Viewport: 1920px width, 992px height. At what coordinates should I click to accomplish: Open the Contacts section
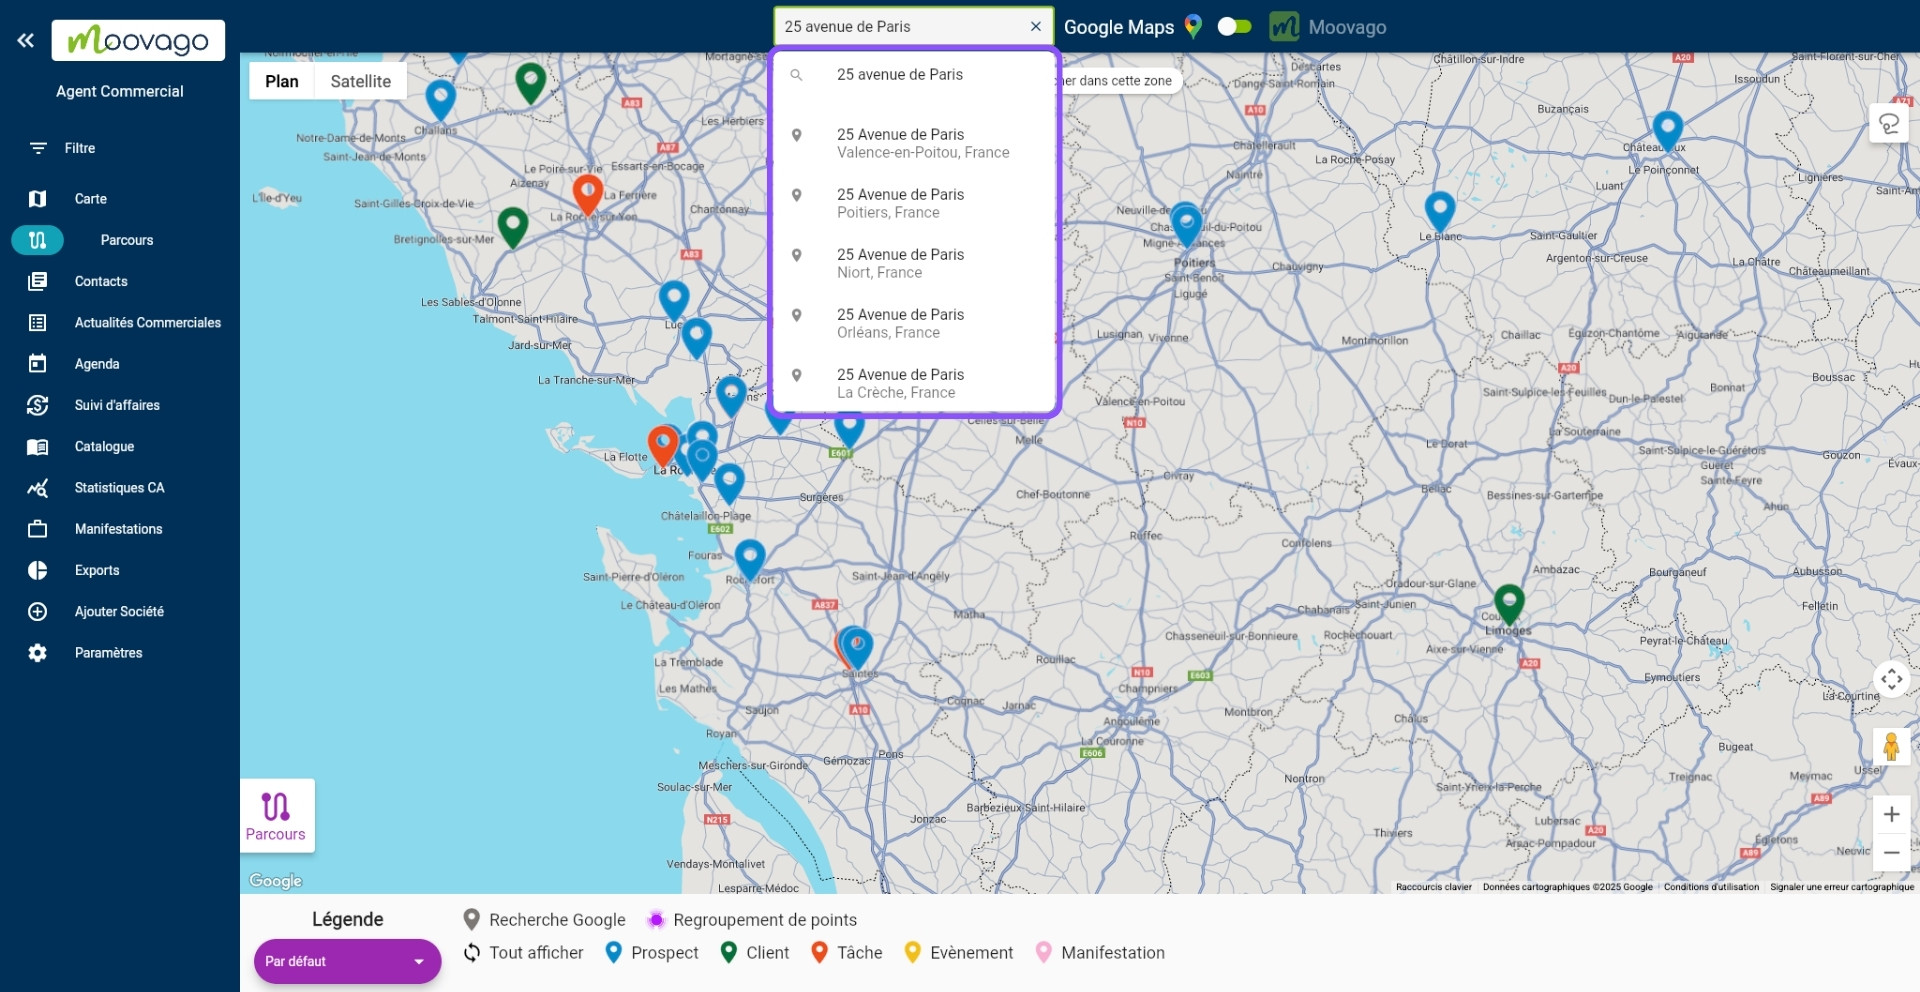pos(100,281)
